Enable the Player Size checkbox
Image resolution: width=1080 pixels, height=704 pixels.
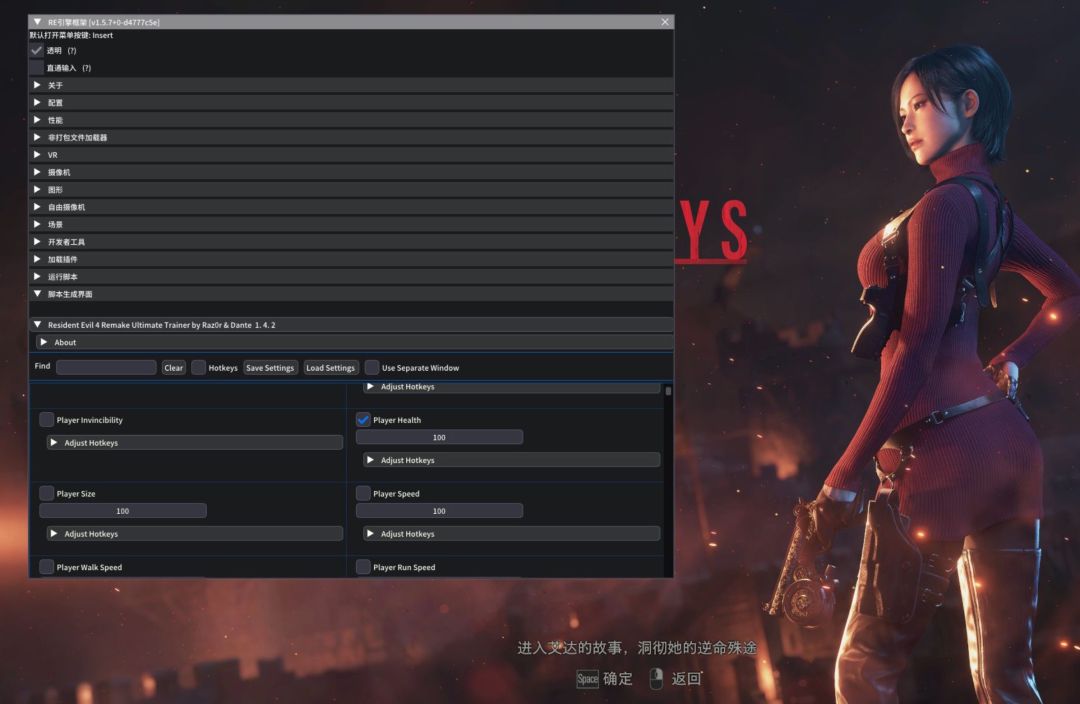point(47,493)
